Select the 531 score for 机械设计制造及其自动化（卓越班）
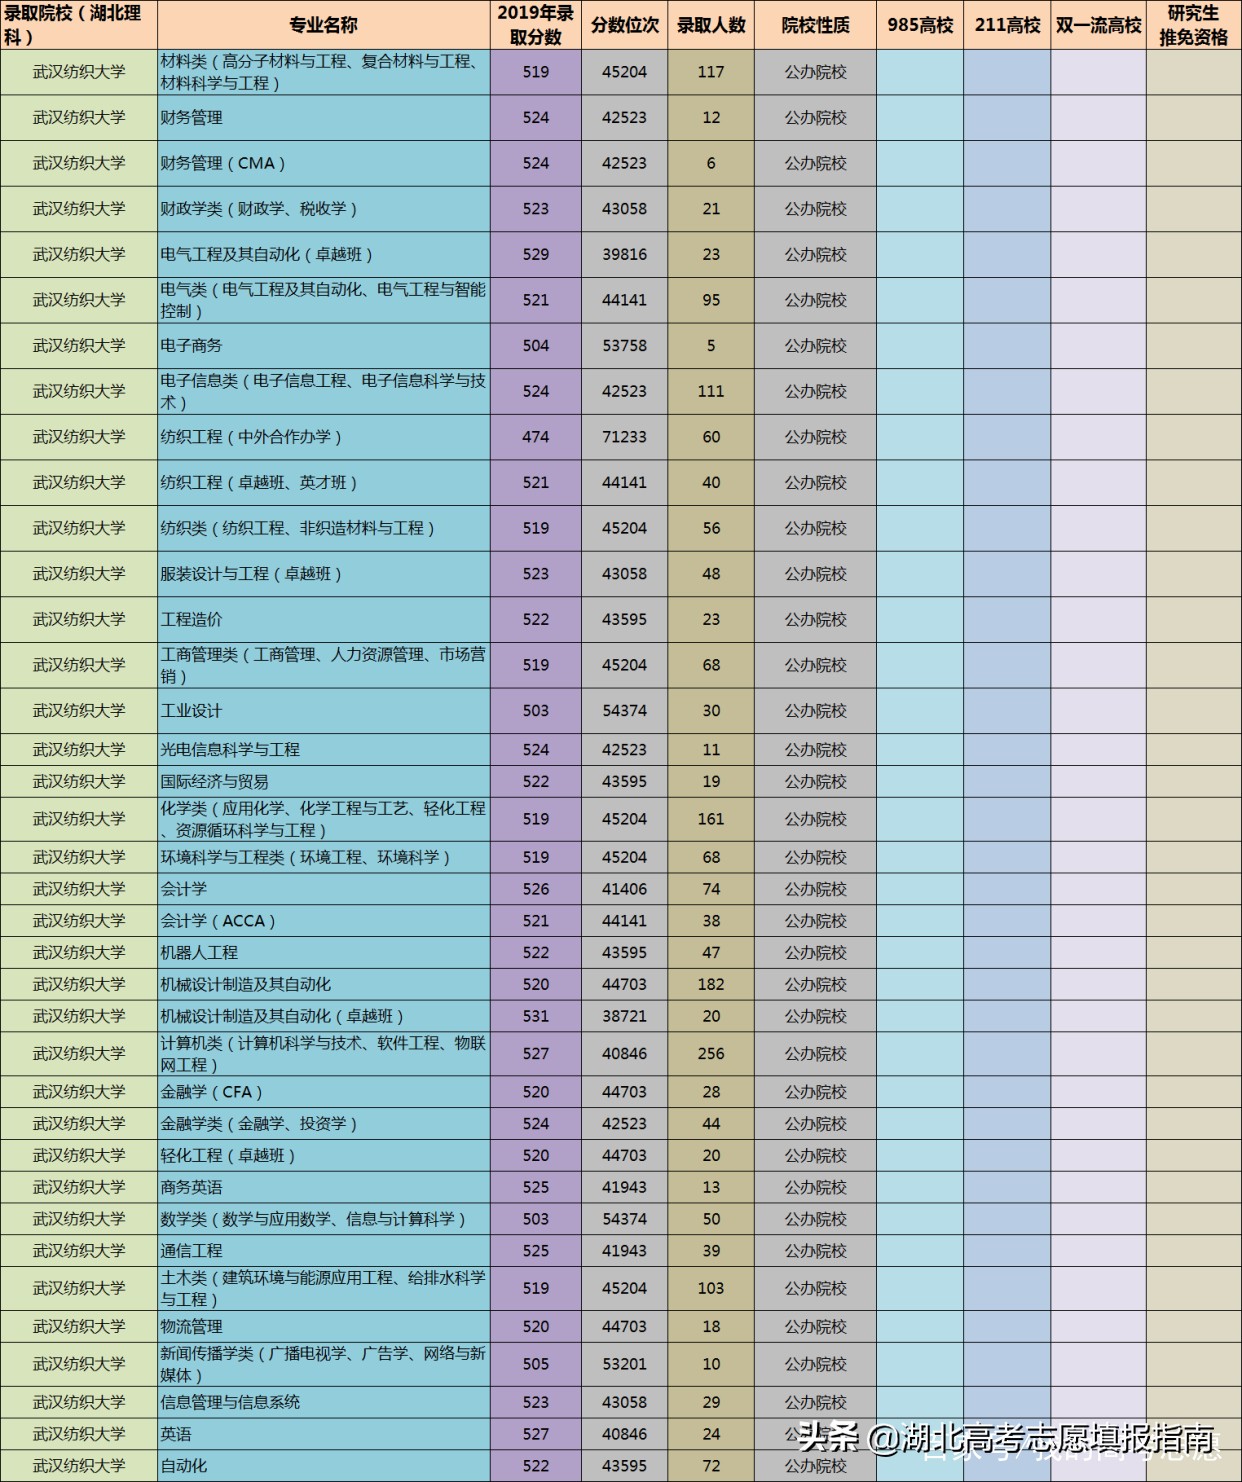The width and height of the screenshot is (1242, 1482). click(536, 1015)
